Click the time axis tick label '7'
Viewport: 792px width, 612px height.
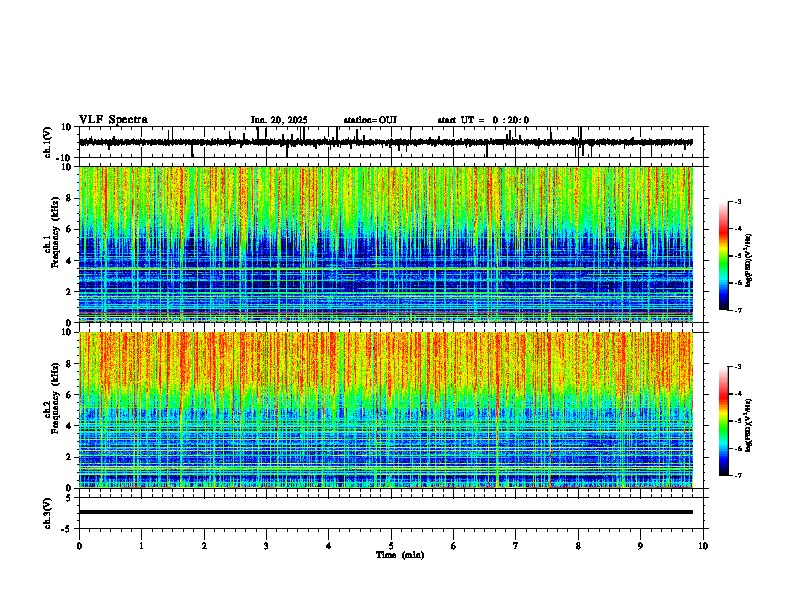coord(516,546)
